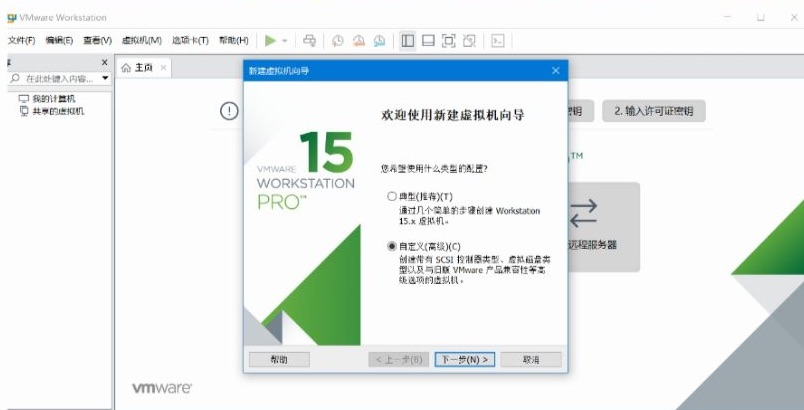Image resolution: width=804 pixels, height=410 pixels.
Task: Click the vmware logo at bottom left
Action: click(x=162, y=388)
